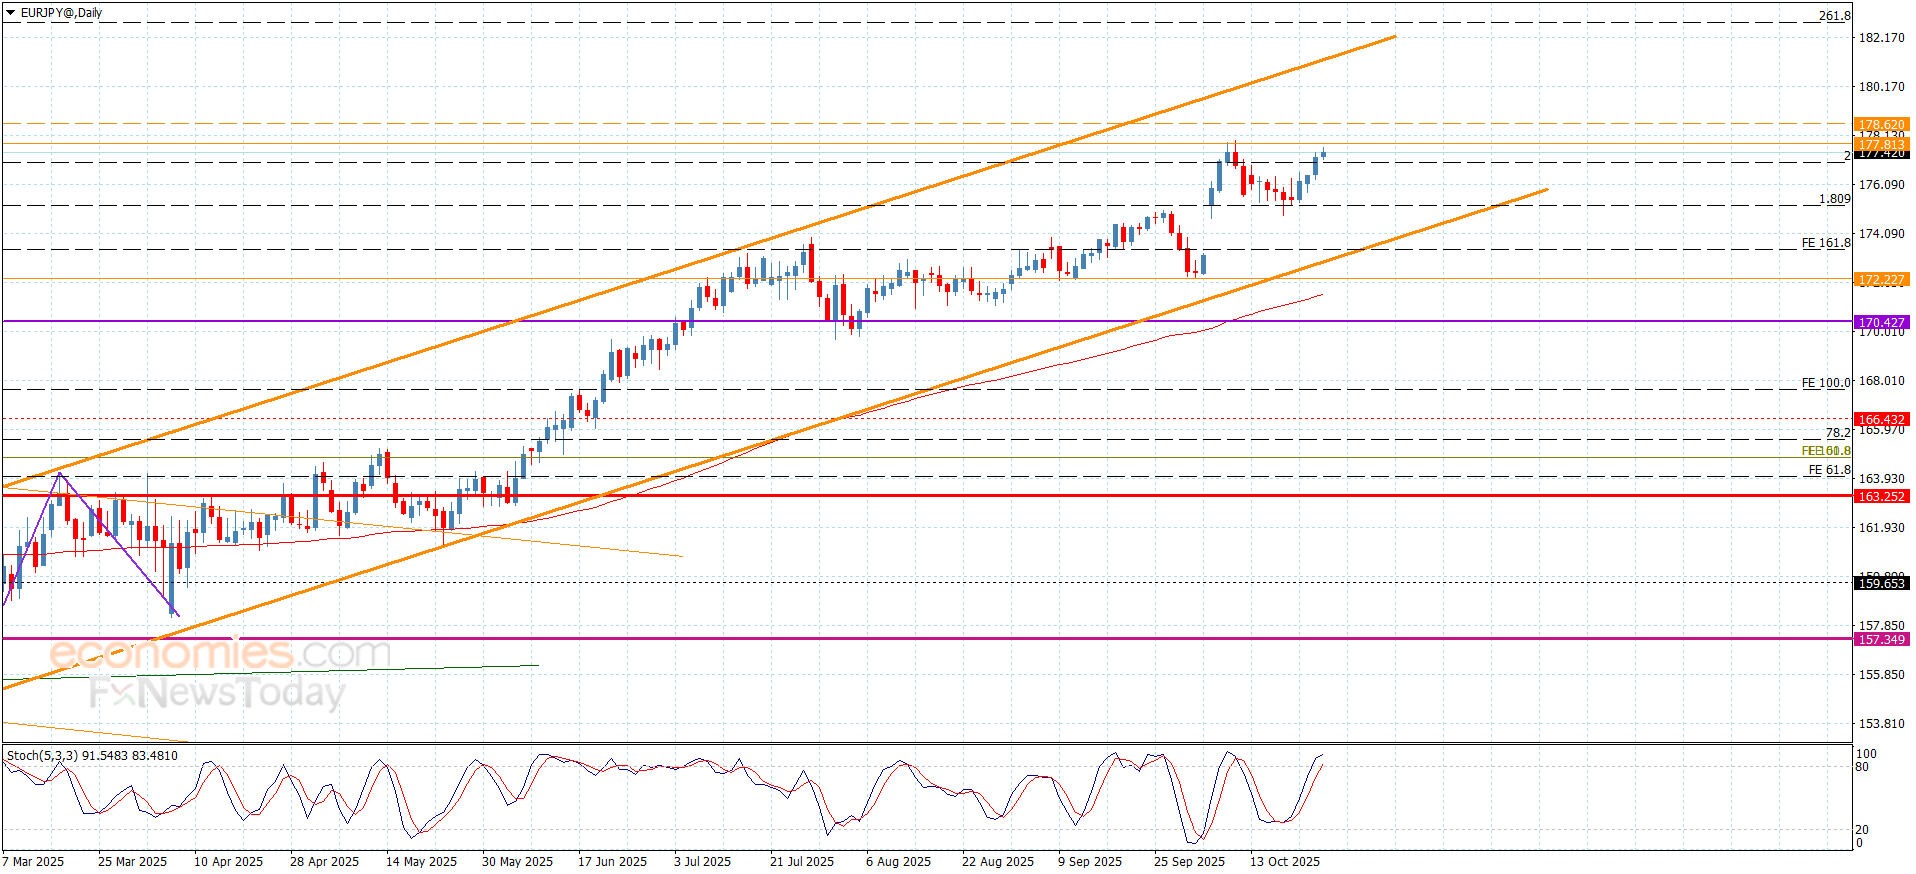Click the 157.850 price axis label
1916x874 pixels.
tap(1881, 626)
